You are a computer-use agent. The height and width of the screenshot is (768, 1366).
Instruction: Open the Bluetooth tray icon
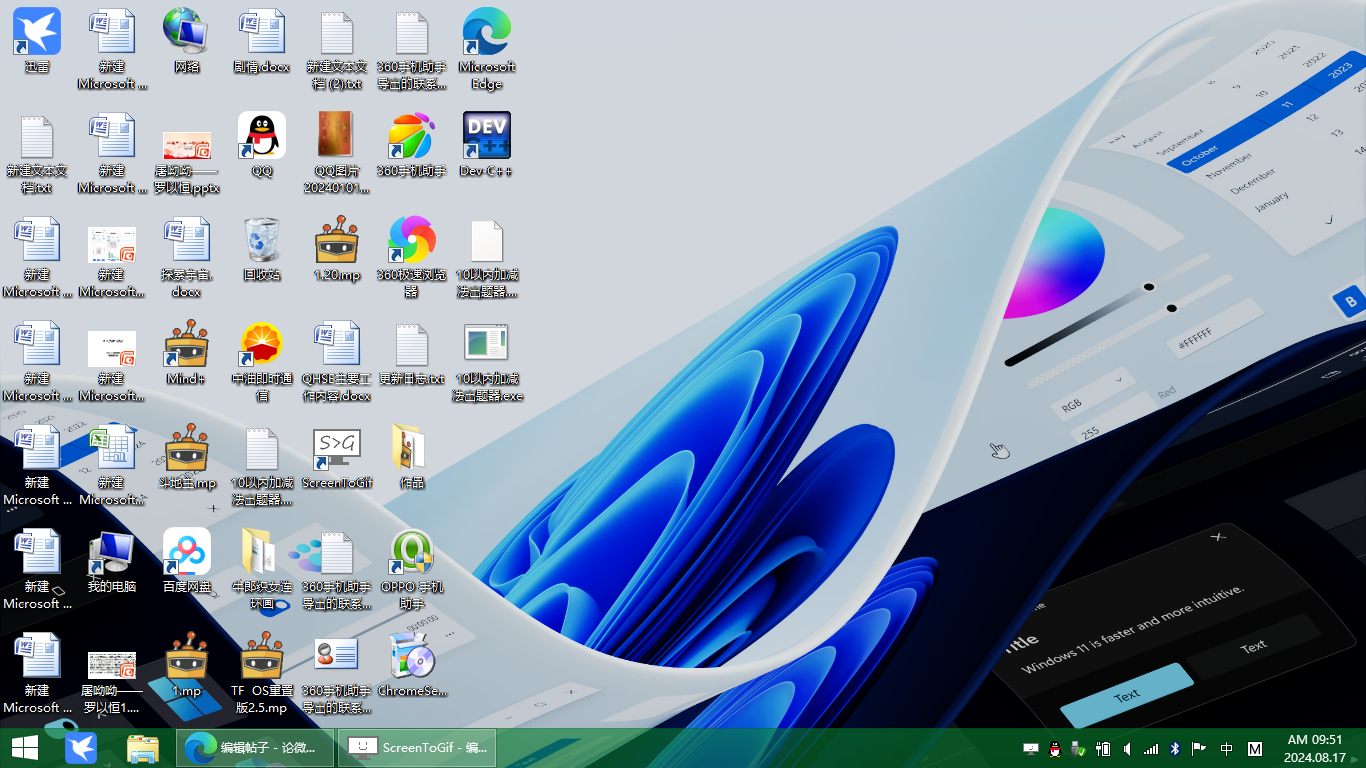1176,748
